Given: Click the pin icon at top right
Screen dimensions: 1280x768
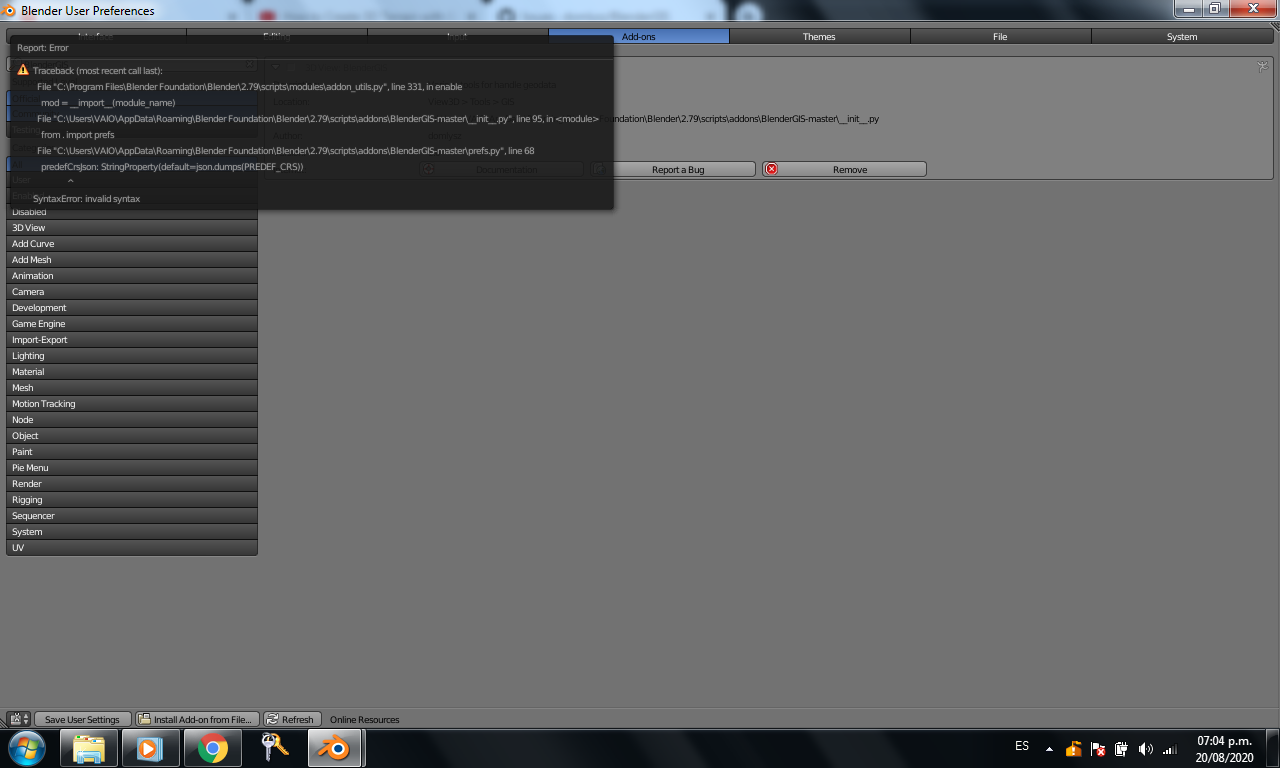Looking at the screenshot, I should (1262, 65).
